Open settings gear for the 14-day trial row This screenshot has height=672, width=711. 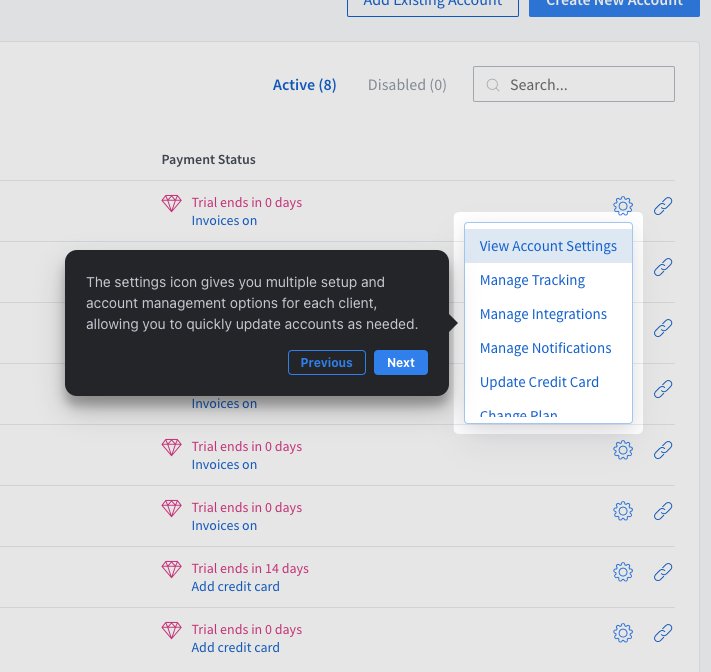coord(622,572)
